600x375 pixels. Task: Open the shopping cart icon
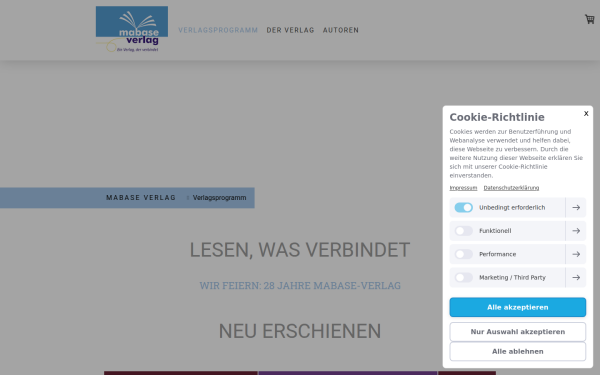coord(589,19)
